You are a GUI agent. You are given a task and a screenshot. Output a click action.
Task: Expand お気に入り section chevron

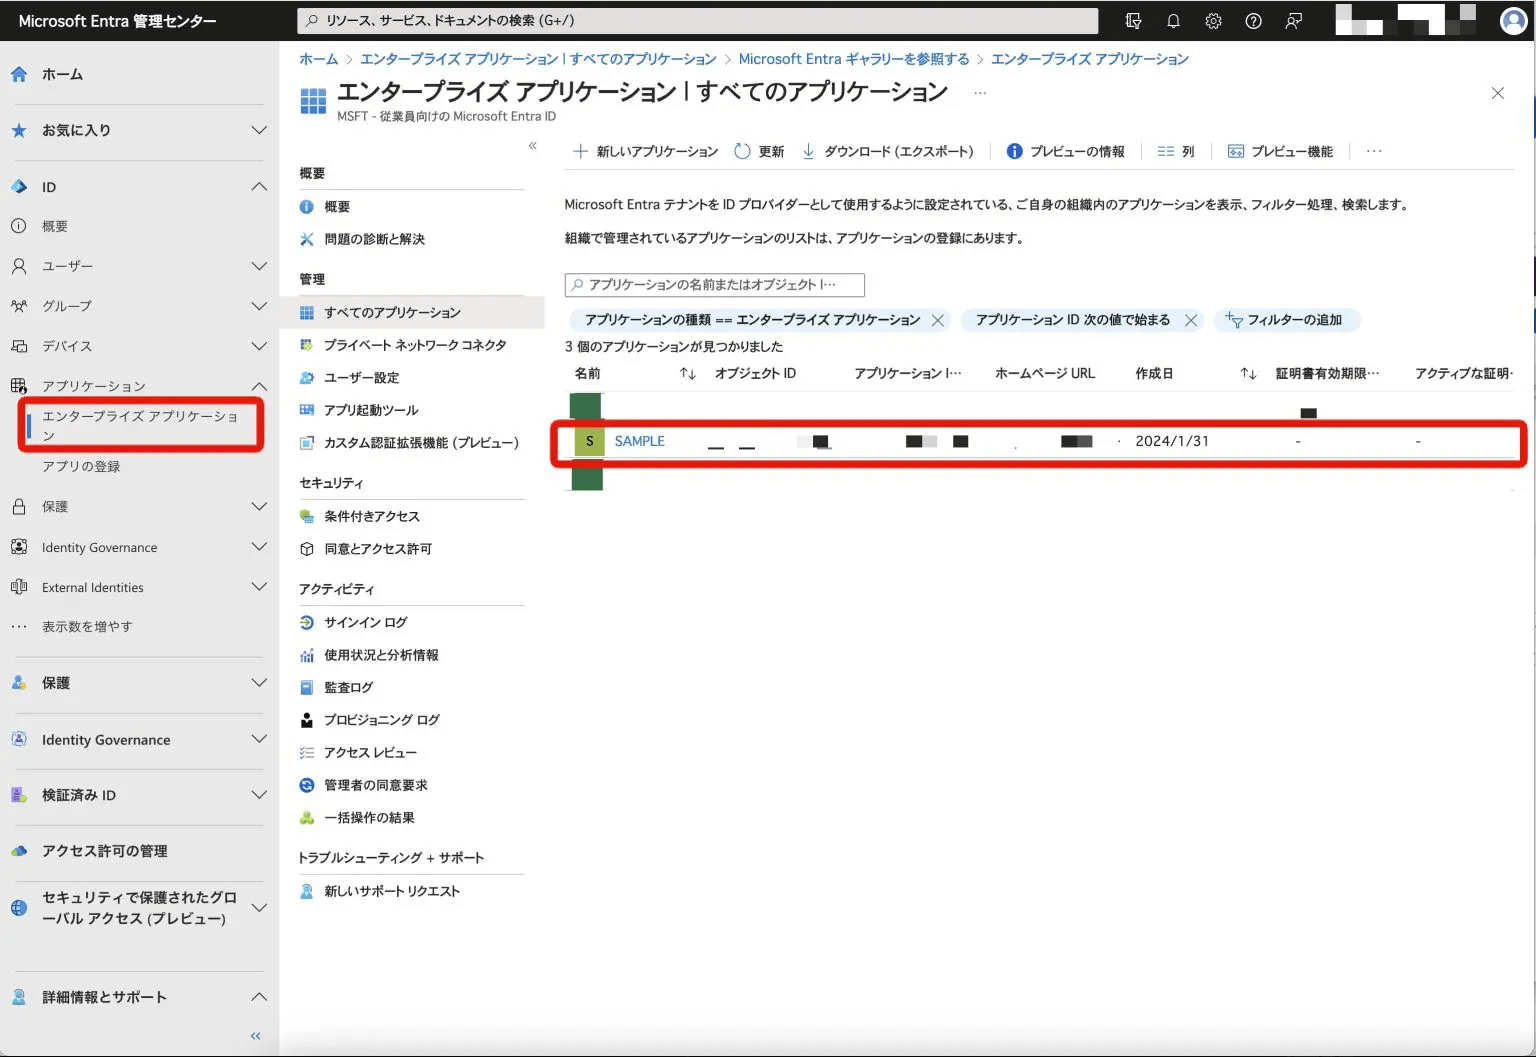click(x=259, y=130)
